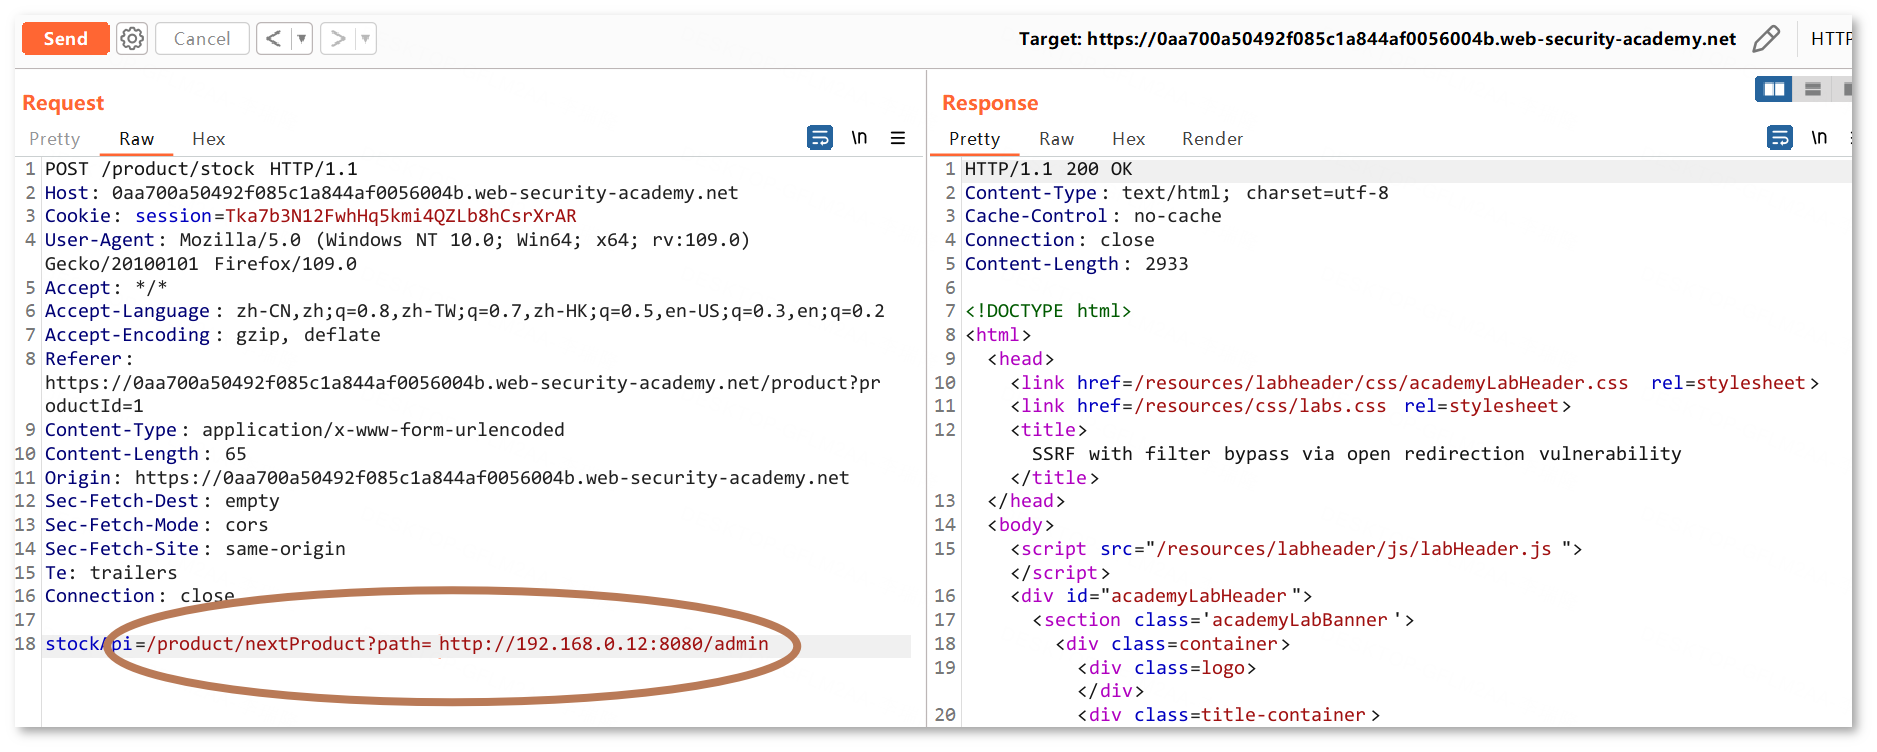Screen dimensions: 1877x752
Task: Go back to previous request in history
Action: [273, 39]
